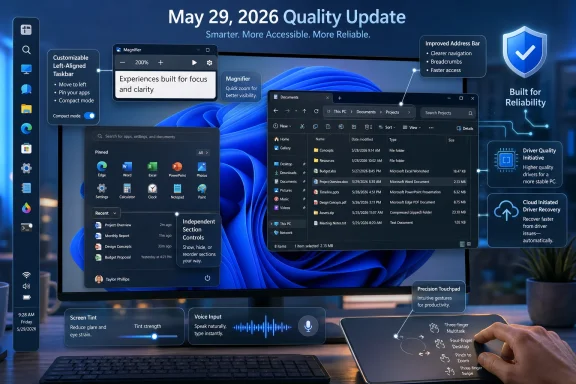Click the Search Projects field
The width and height of the screenshot is (576, 384).
click(447, 113)
